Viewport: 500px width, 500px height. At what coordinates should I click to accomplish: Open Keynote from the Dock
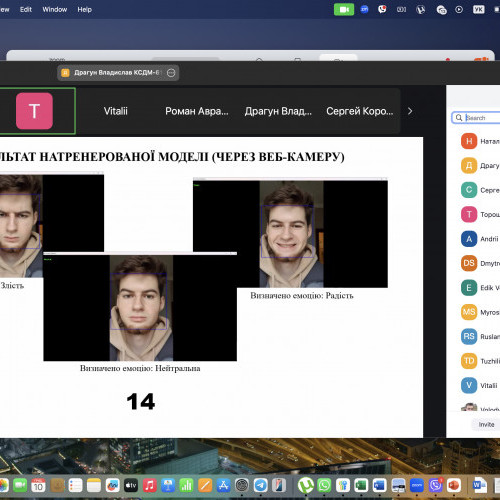click(x=168, y=485)
